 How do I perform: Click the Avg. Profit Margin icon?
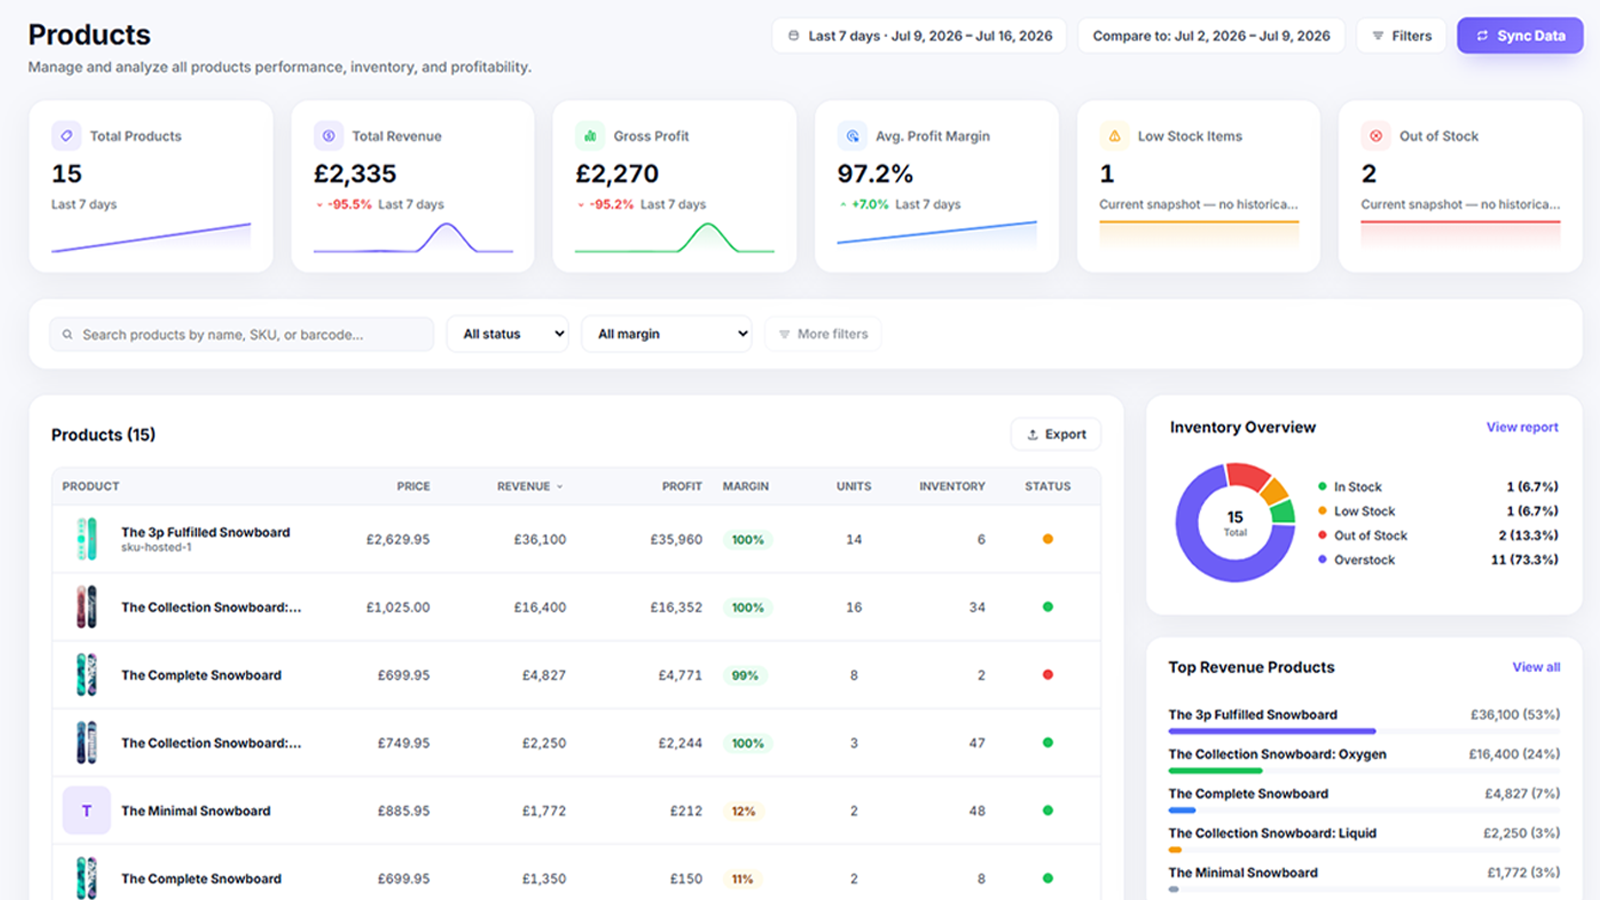[x=852, y=135]
